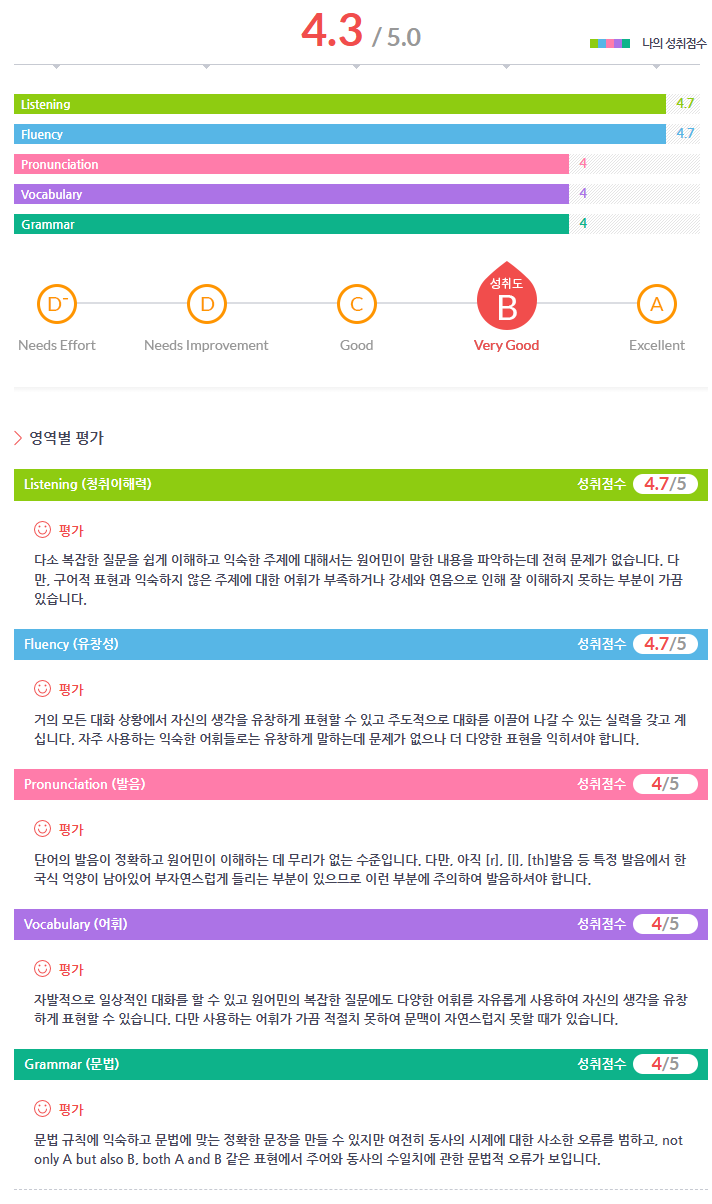
Task: Click the D- Needs Effort grade circle
Action: tap(57, 304)
